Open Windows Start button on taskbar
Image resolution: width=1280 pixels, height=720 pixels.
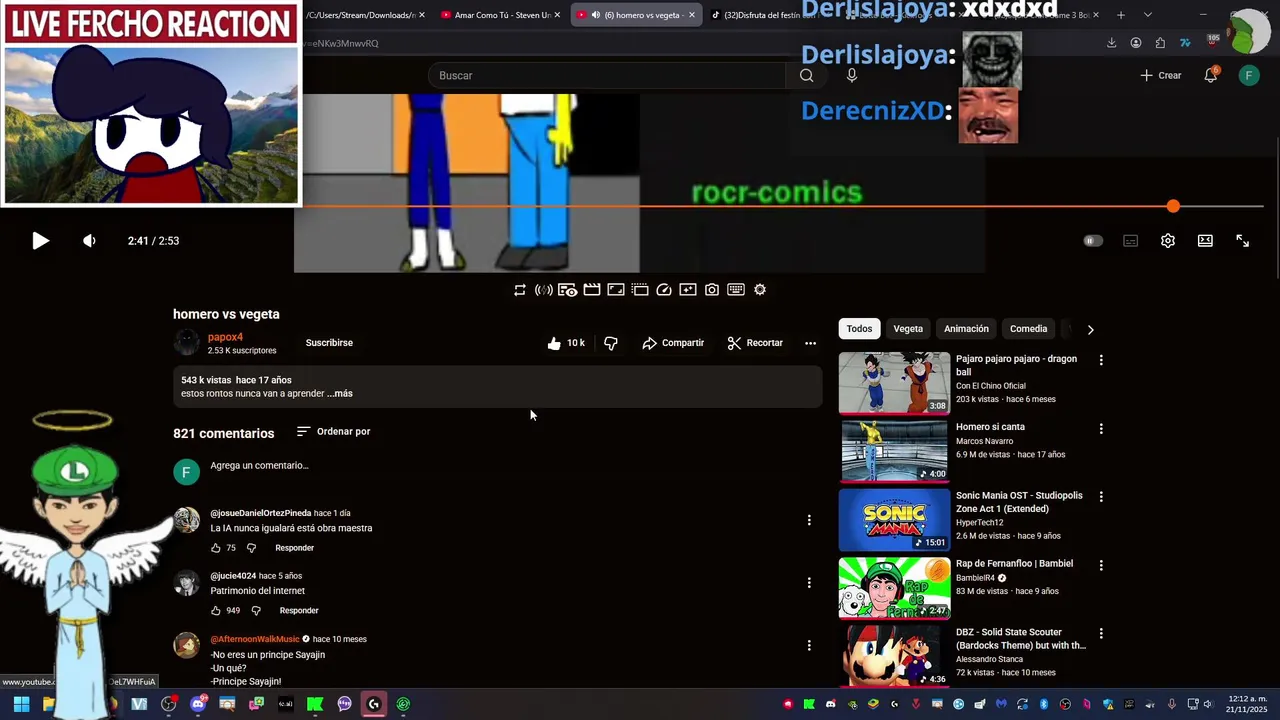(x=21, y=704)
